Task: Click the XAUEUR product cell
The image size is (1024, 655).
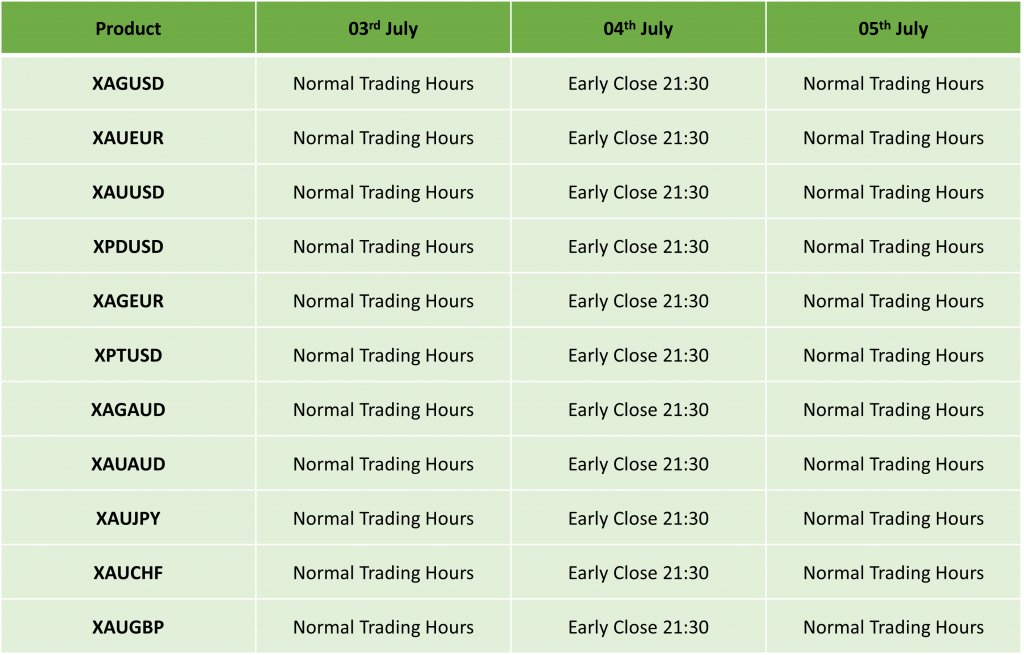Action: (128, 138)
